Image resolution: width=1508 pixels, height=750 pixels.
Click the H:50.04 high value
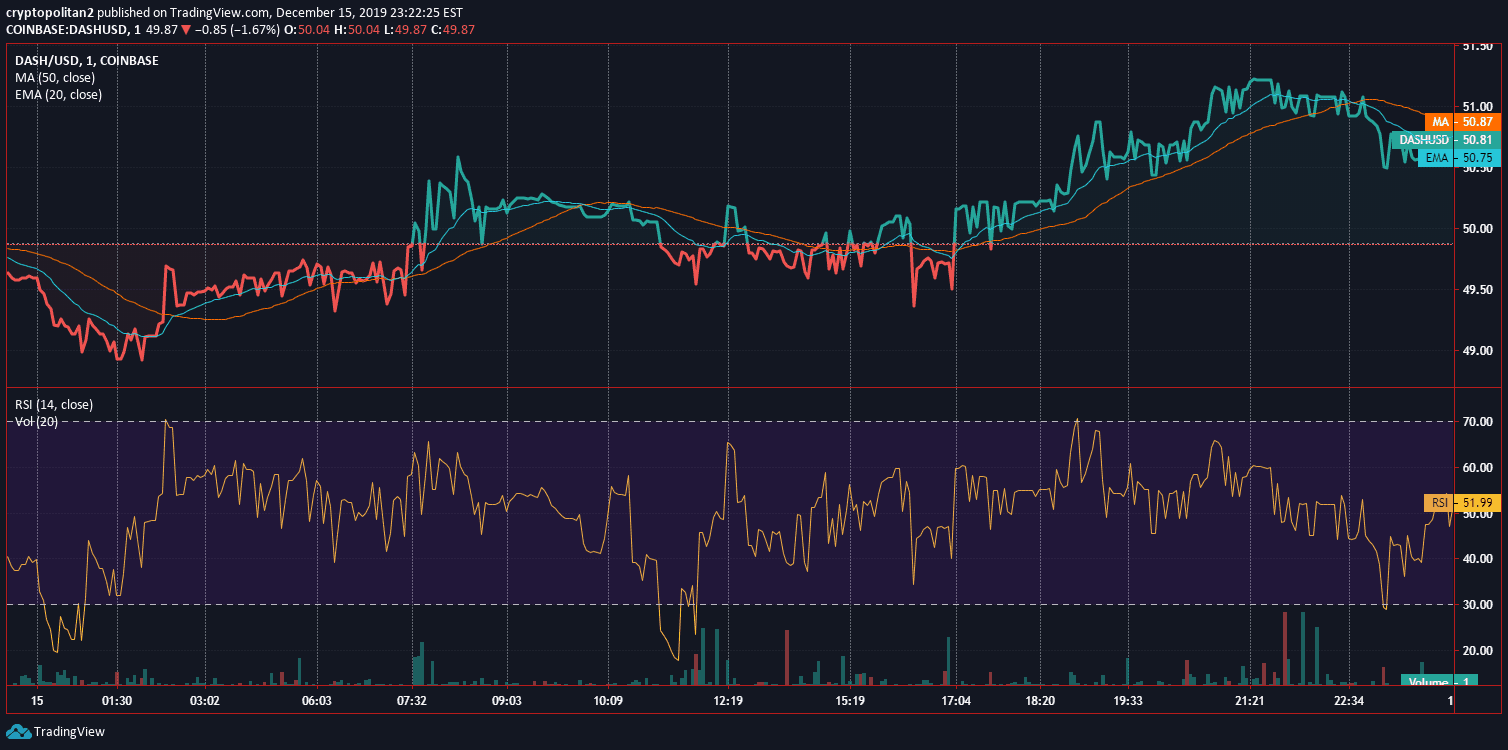356,30
